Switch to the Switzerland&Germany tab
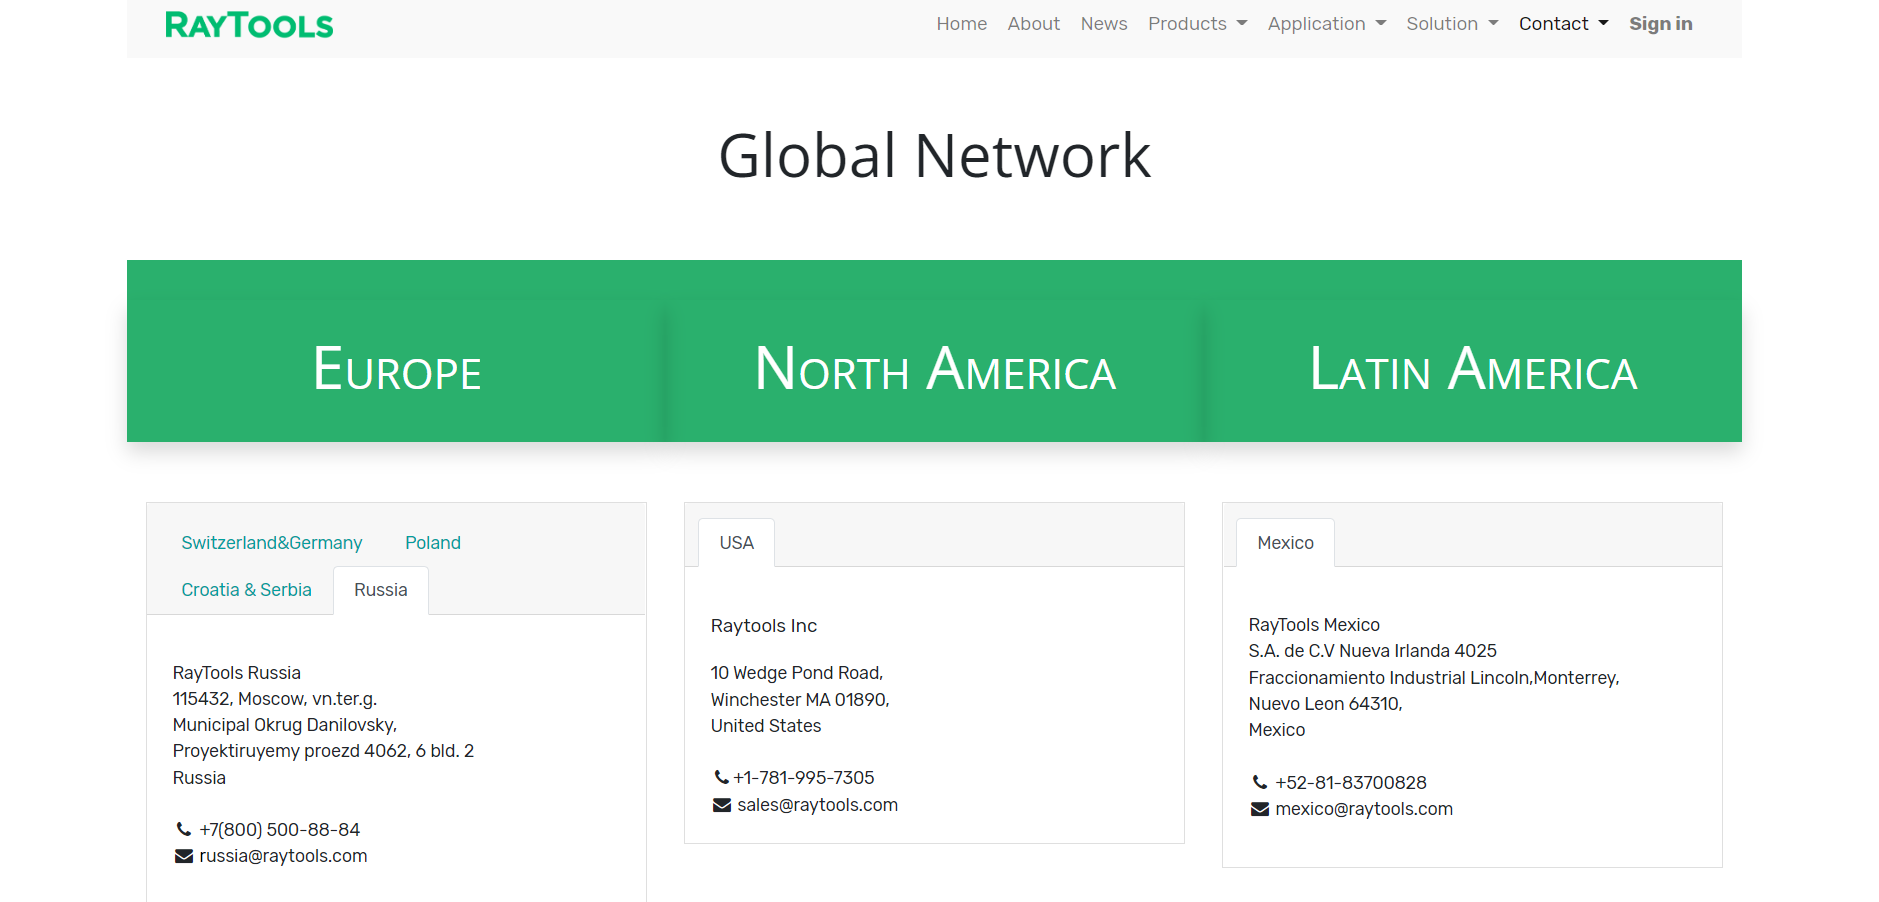This screenshot has height=902, width=1879. (x=272, y=543)
